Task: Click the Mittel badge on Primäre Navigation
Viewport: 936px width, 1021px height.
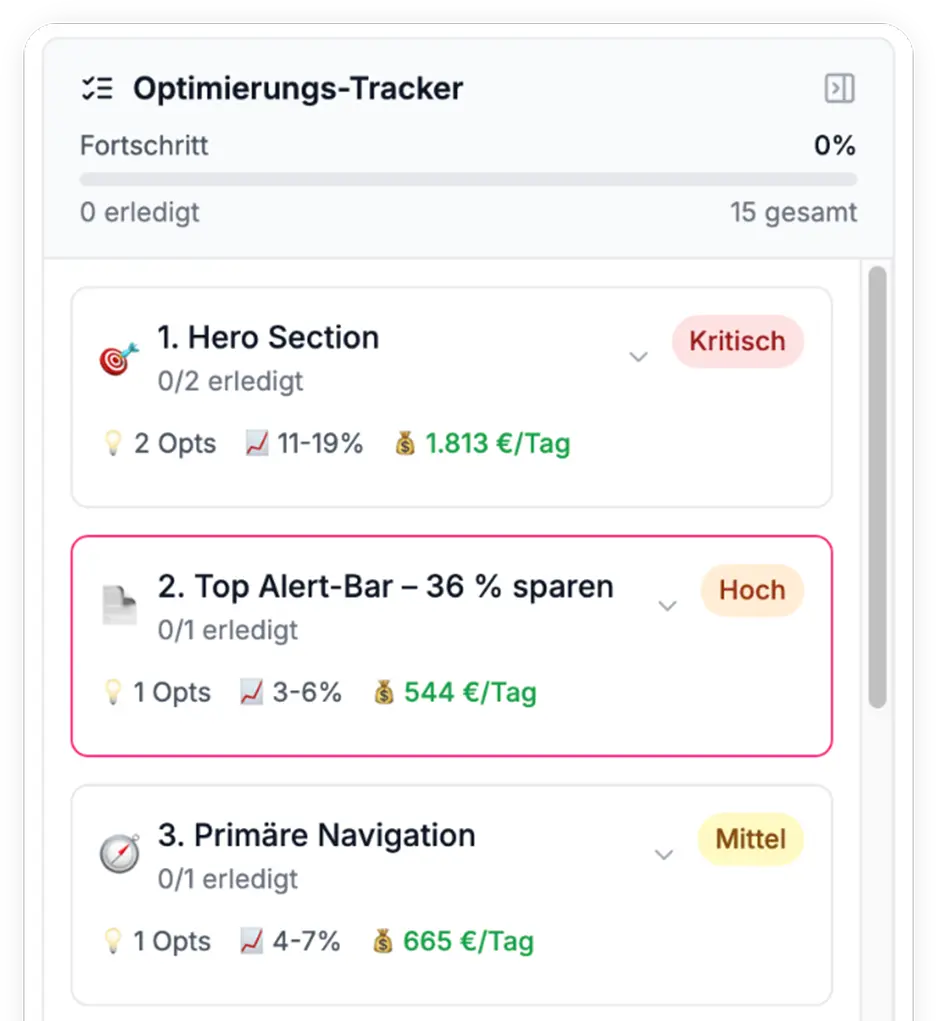Action: pyautogui.click(x=749, y=839)
